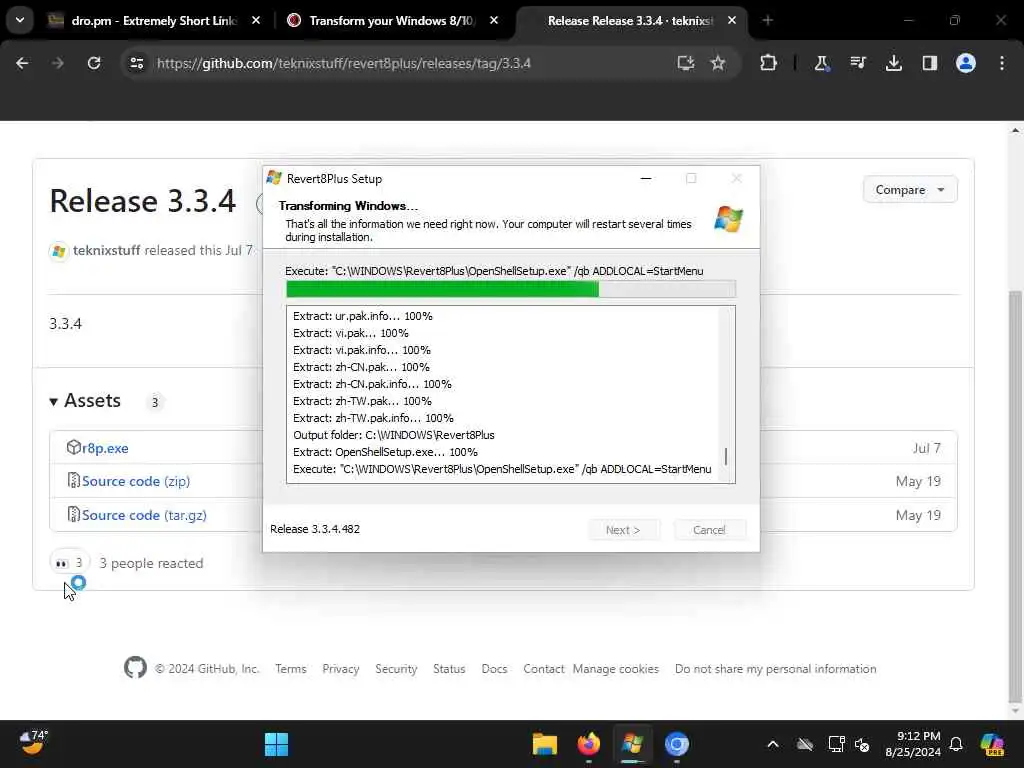Click the teknixstuff avatar image
The image size is (1024, 768).
click(x=59, y=251)
